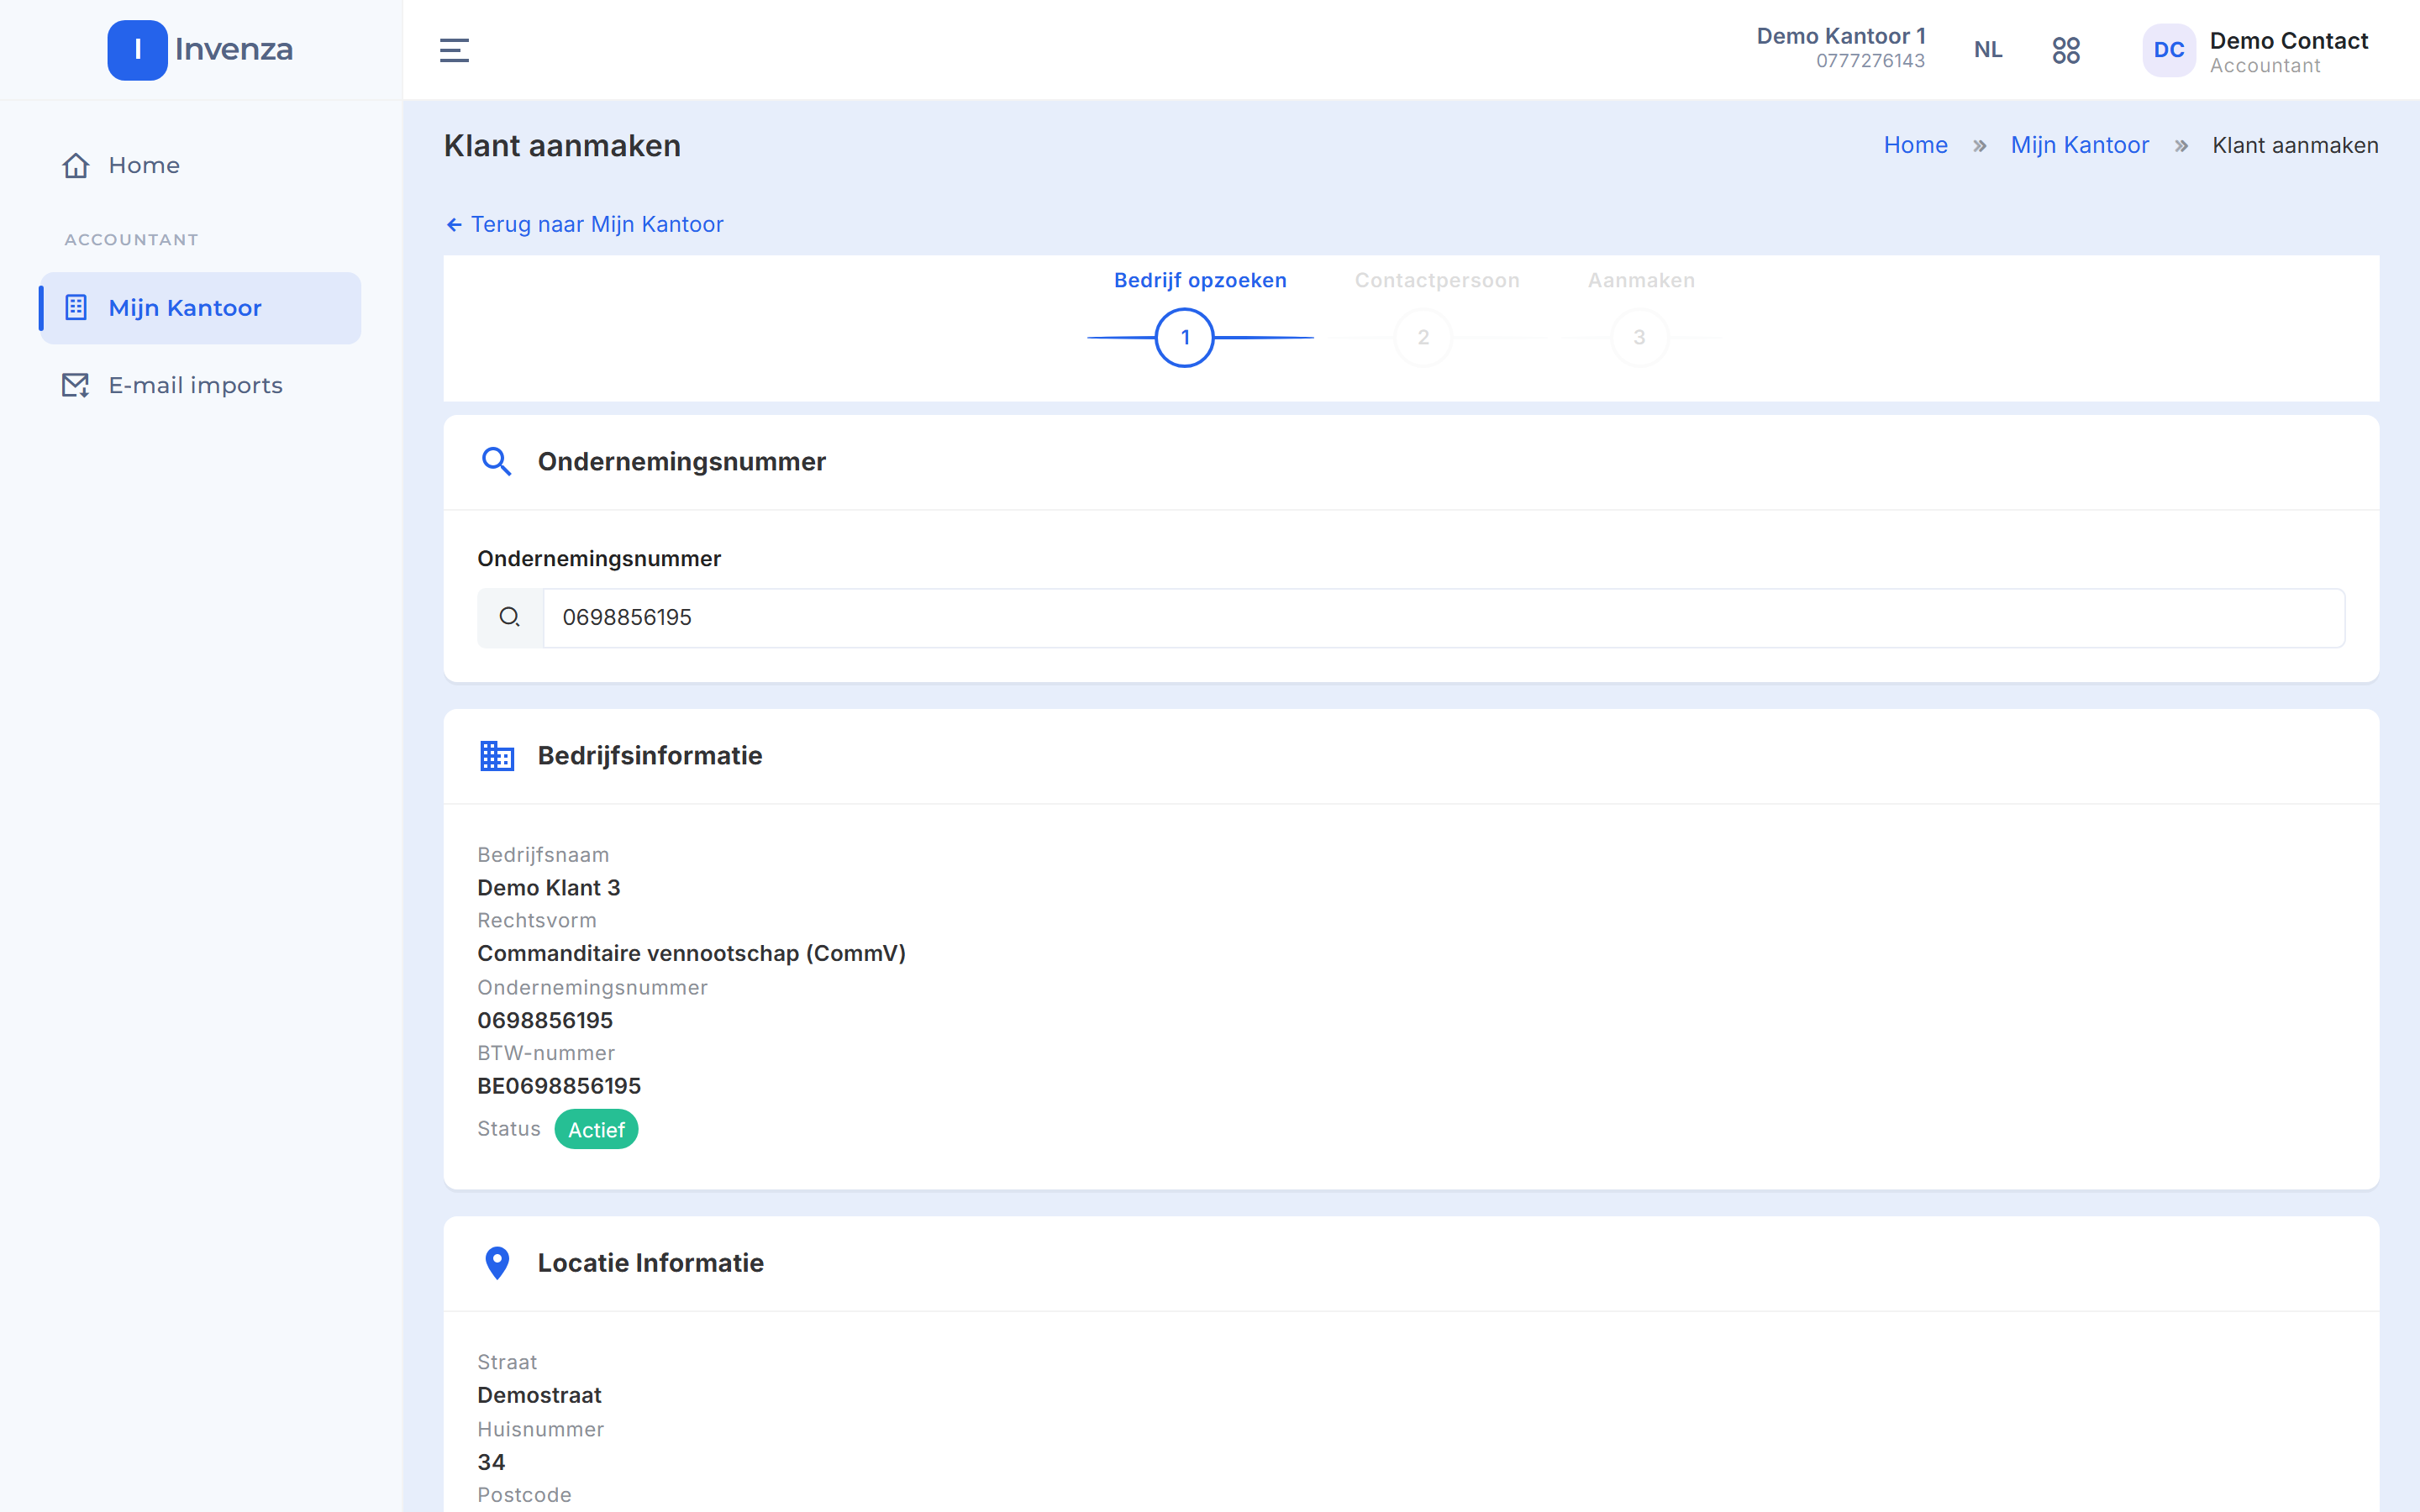
Task: Click the bold Ondernemingsnummer value in Bedrijfsinformatie
Action: pyautogui.click(x=545, y=1021)
